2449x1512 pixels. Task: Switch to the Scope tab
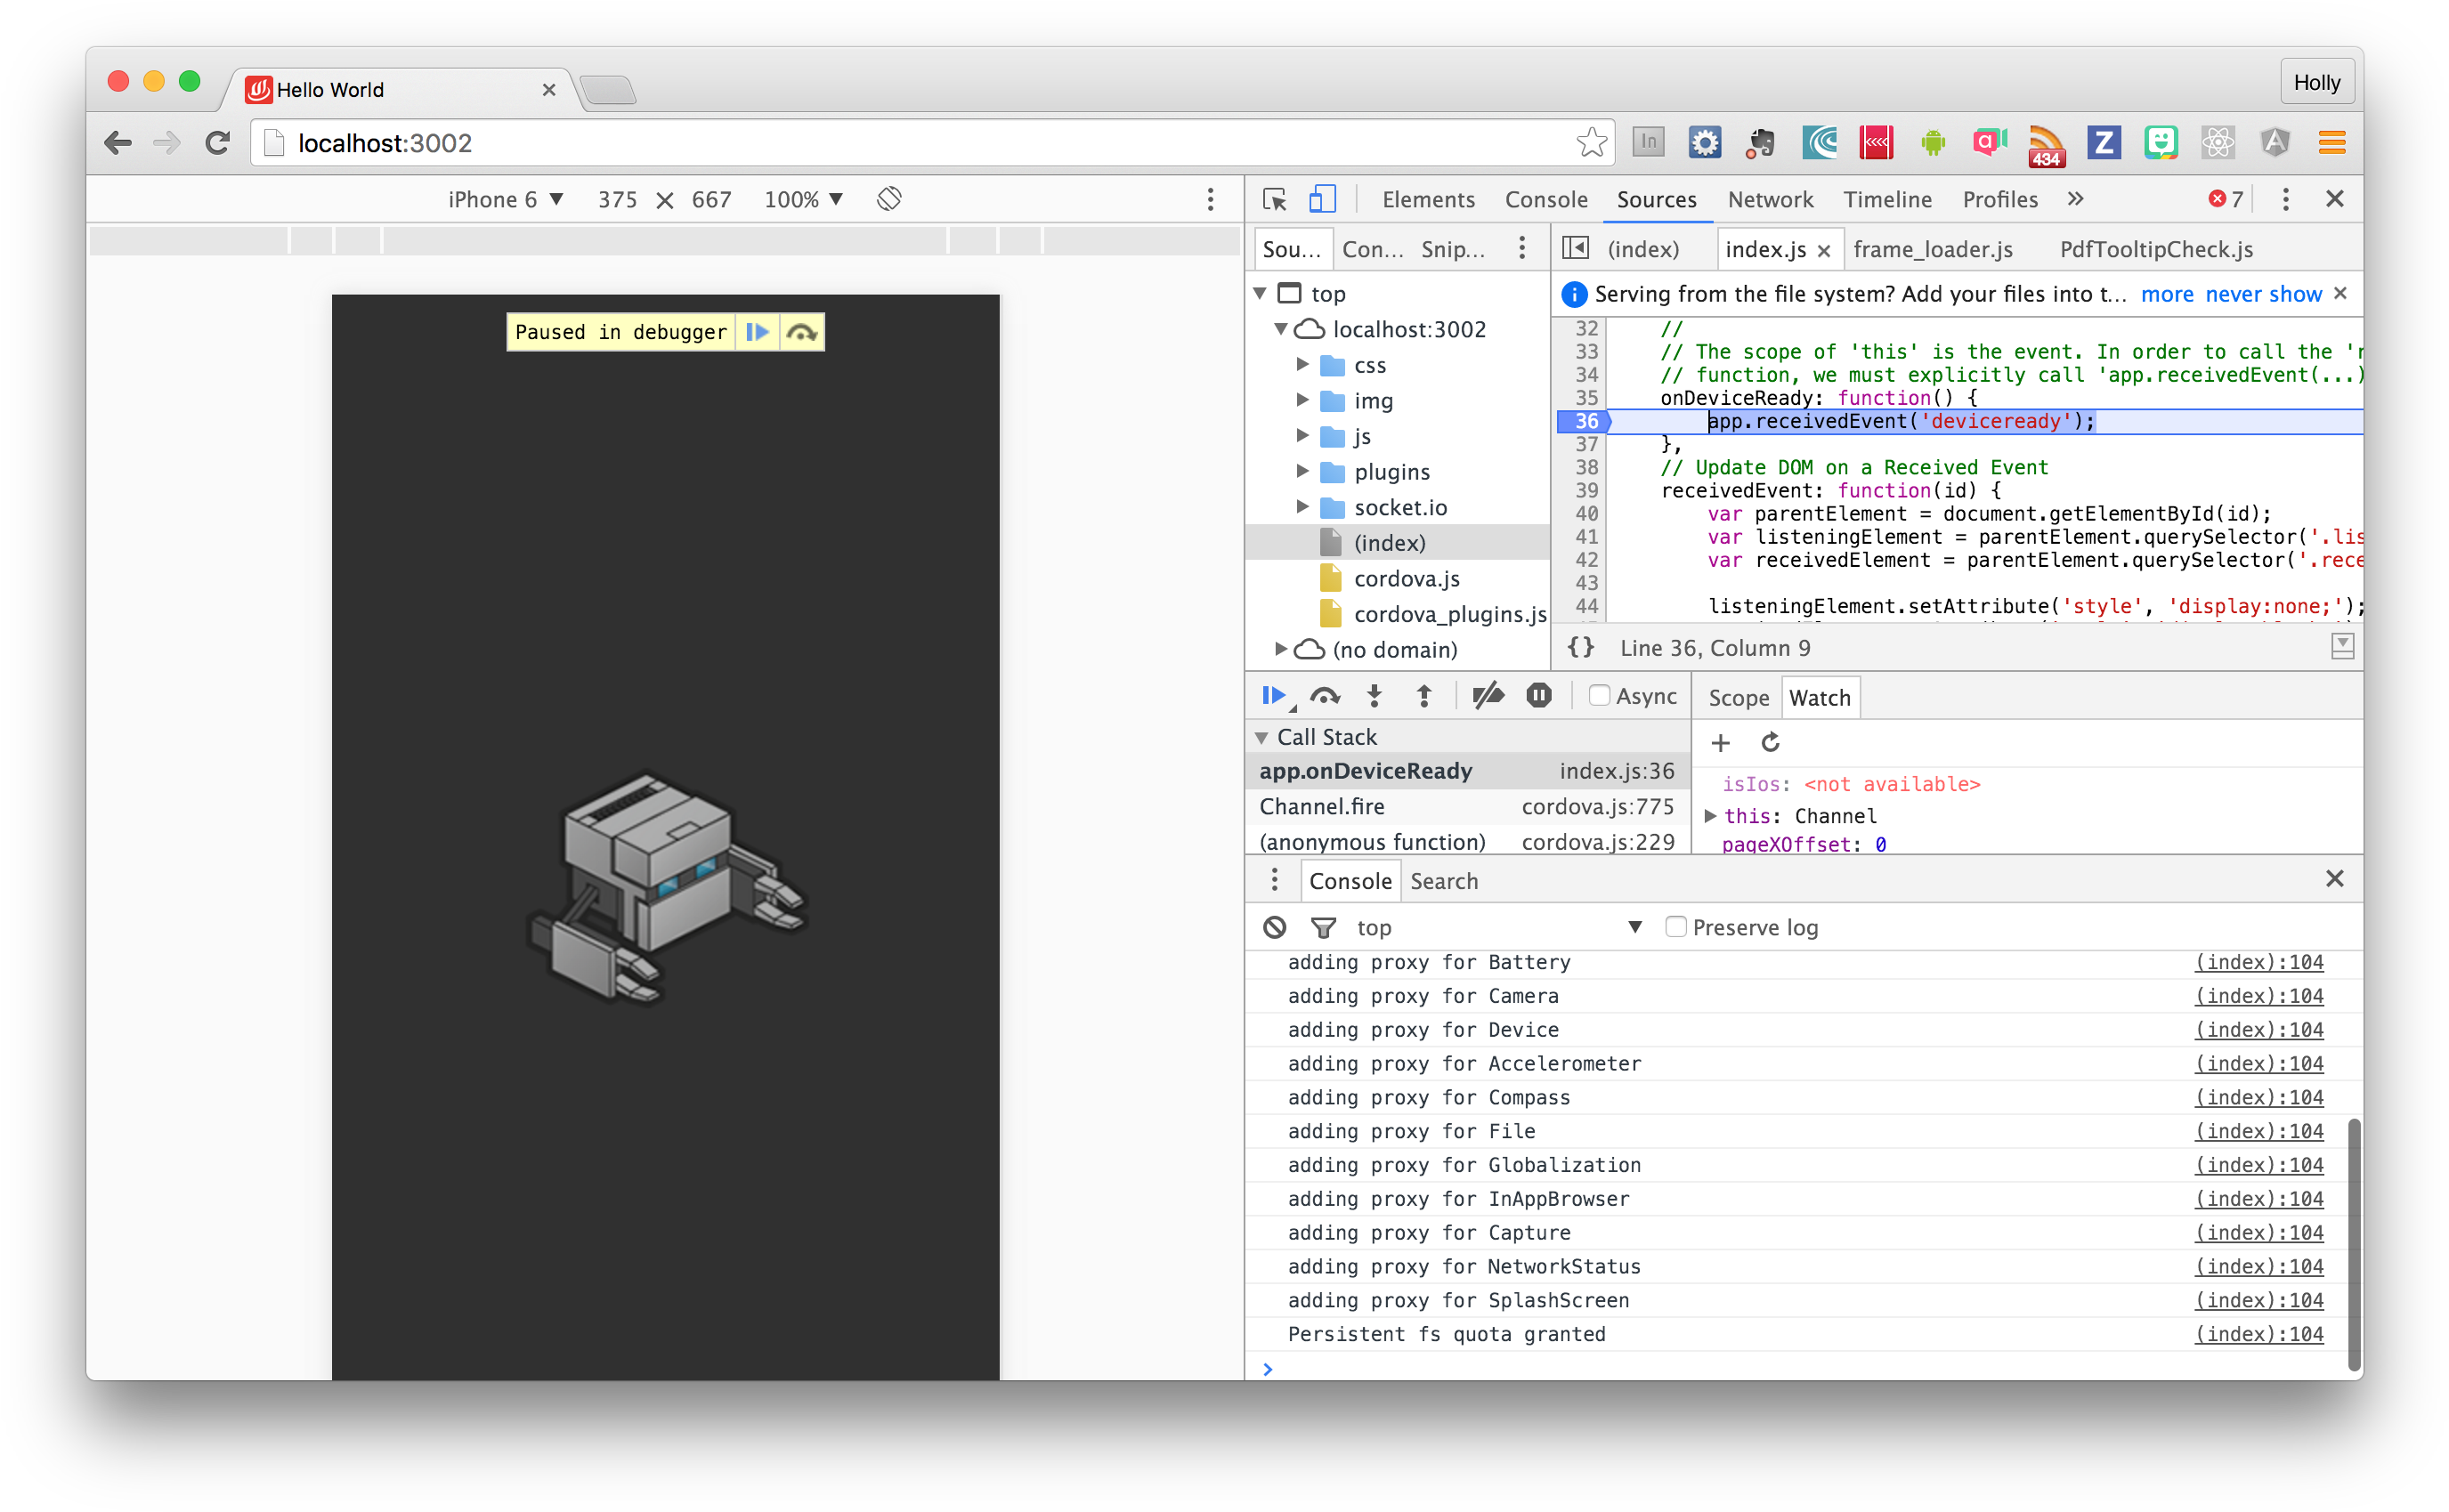point(1738,697)
